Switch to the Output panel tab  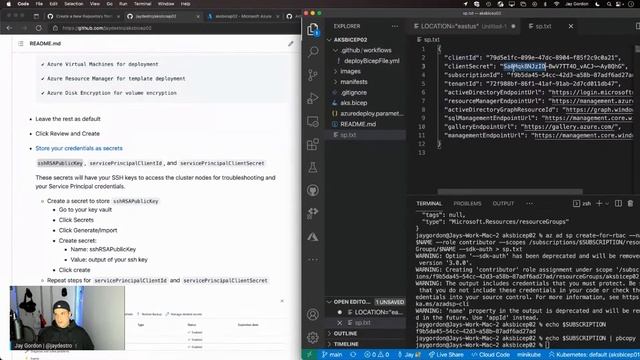[503, 203]
